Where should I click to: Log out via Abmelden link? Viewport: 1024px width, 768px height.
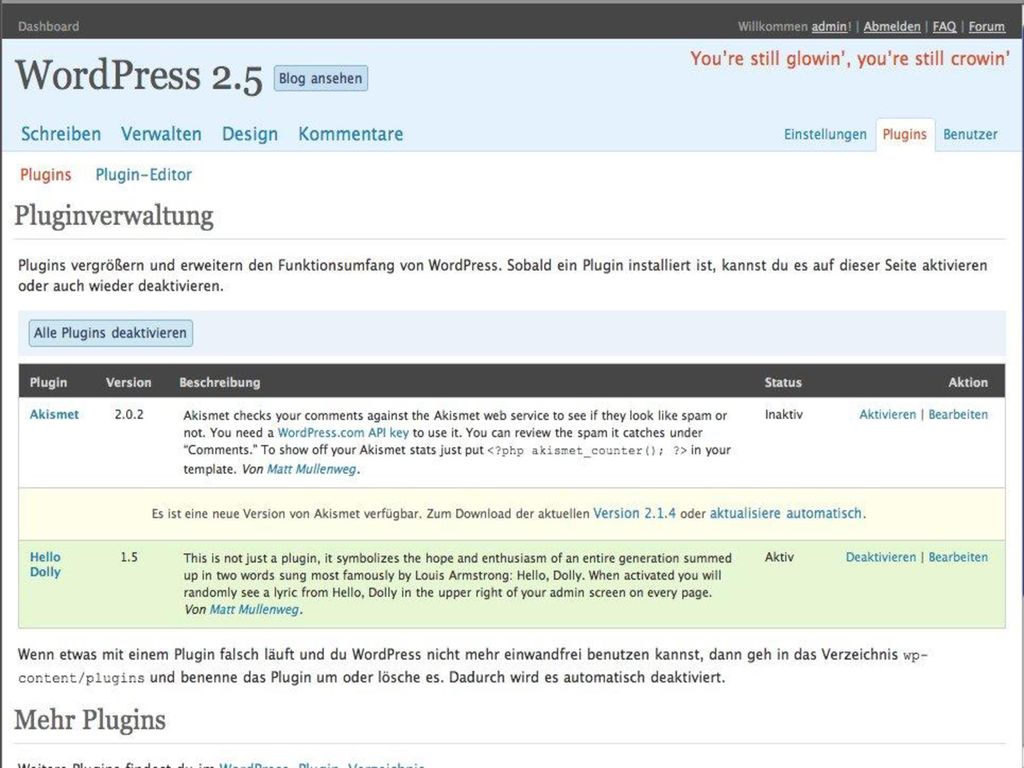pyautogui.click(x=891, y=27)
